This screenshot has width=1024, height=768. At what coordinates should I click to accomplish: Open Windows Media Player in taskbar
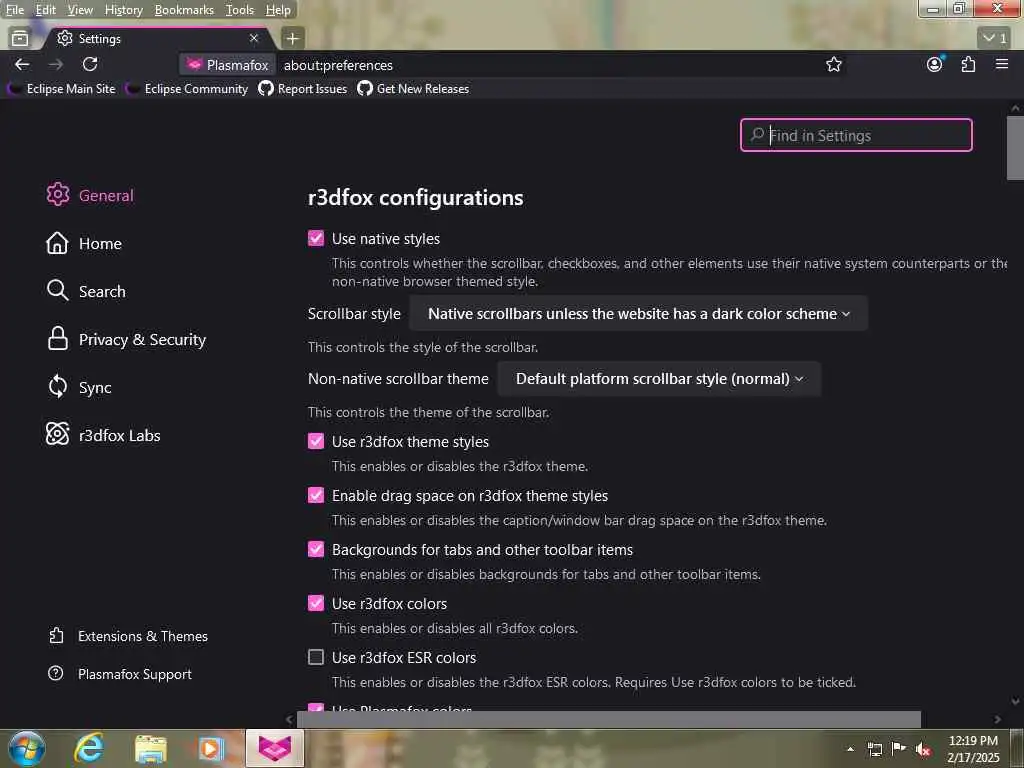point(210,748)
